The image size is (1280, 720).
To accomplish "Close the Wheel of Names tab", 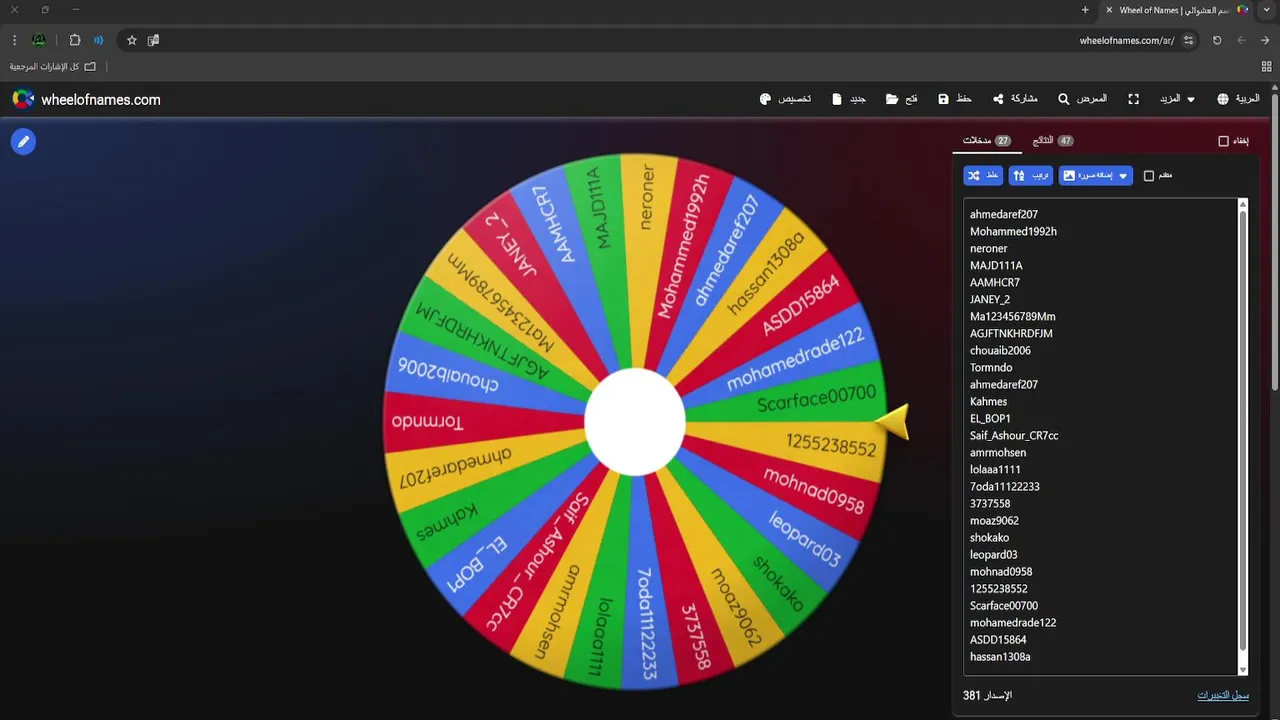I will 1109,10.
